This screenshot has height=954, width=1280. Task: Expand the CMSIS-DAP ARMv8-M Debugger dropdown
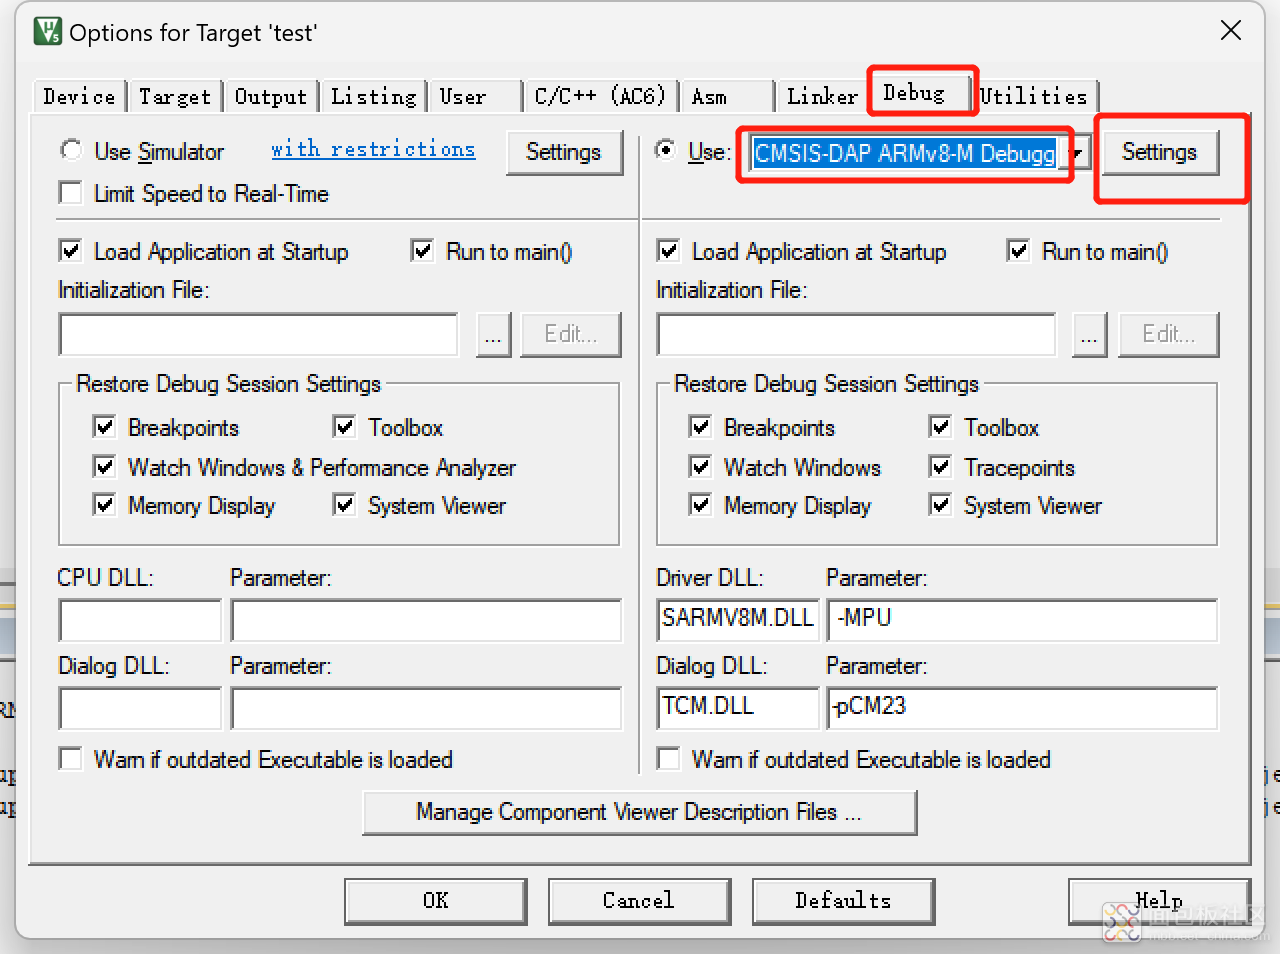click(1077, 153)
